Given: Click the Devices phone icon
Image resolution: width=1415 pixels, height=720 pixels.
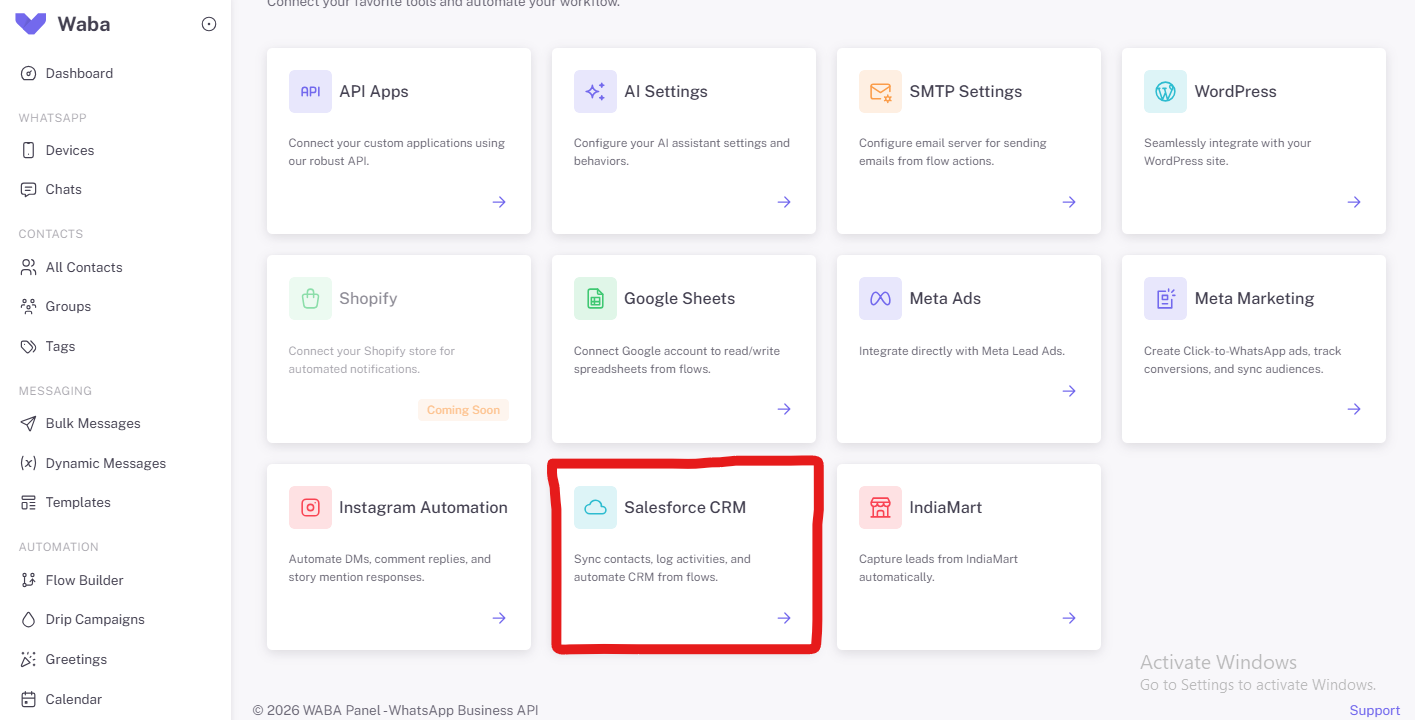Looking at the screenshot, I should [28, 150].
